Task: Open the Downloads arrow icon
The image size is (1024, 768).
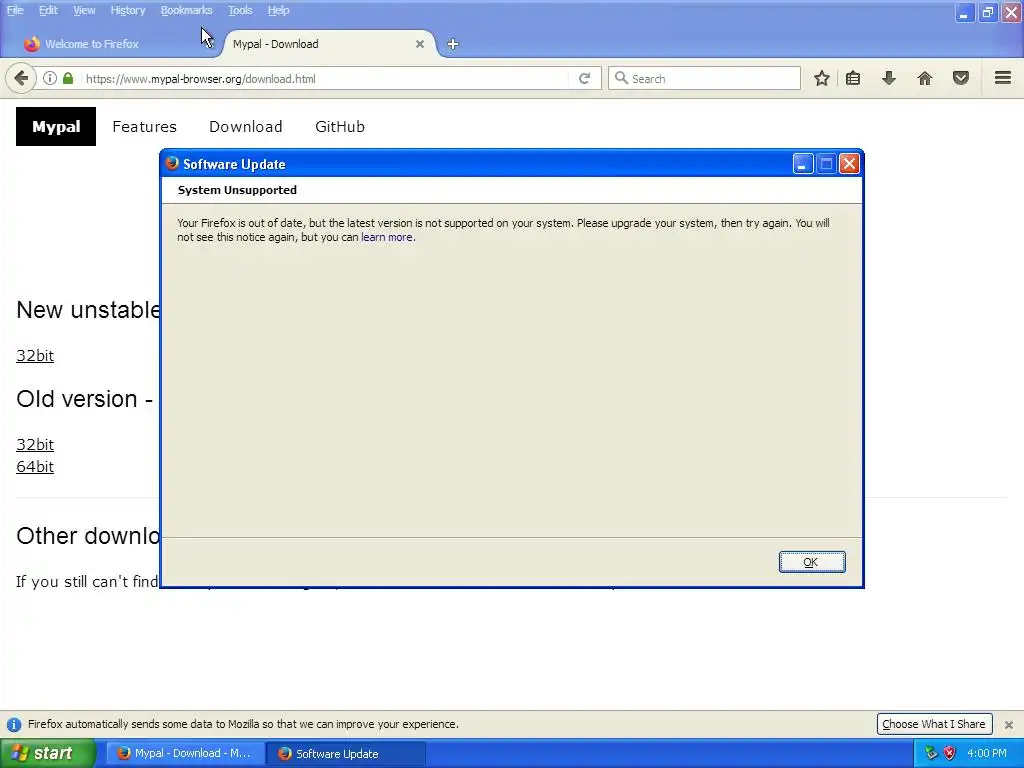Action: [889, 78]
